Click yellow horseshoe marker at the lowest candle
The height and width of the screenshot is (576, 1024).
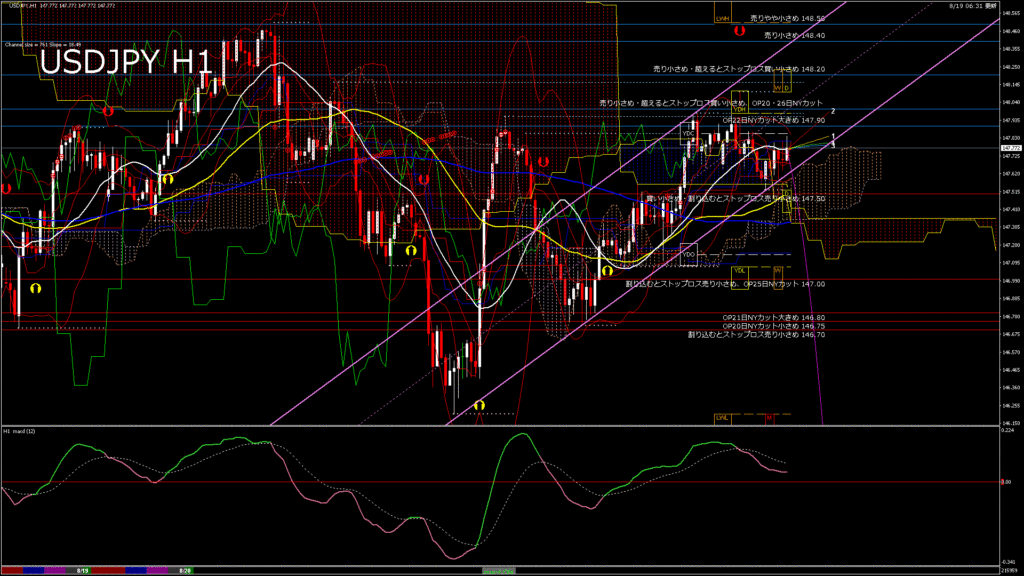[x=479, y=405]
